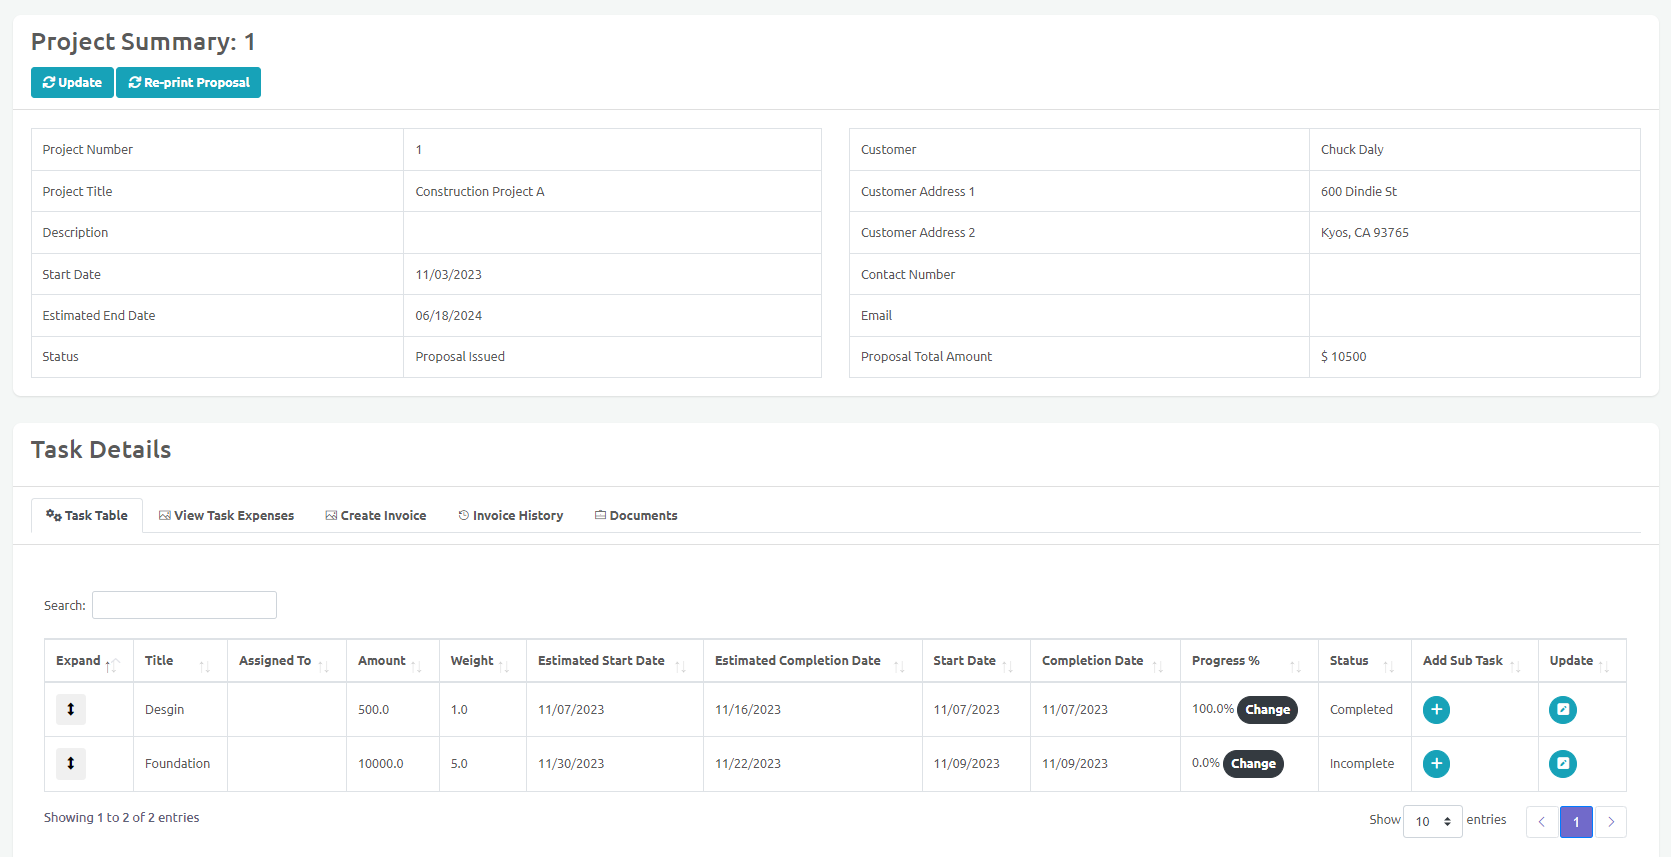Expand the Foundation task row
The image size is (1671, 857).
[x=71, y=763]
